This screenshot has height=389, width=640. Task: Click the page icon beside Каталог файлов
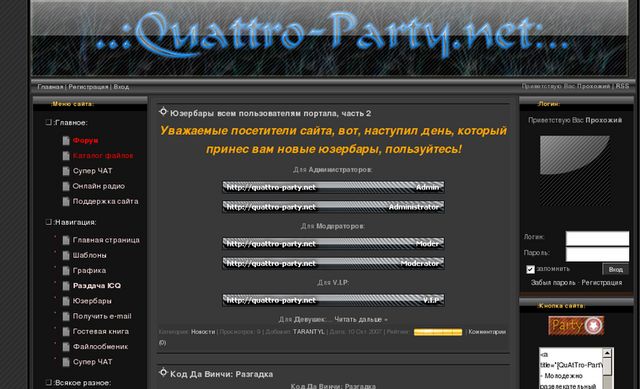66,156
